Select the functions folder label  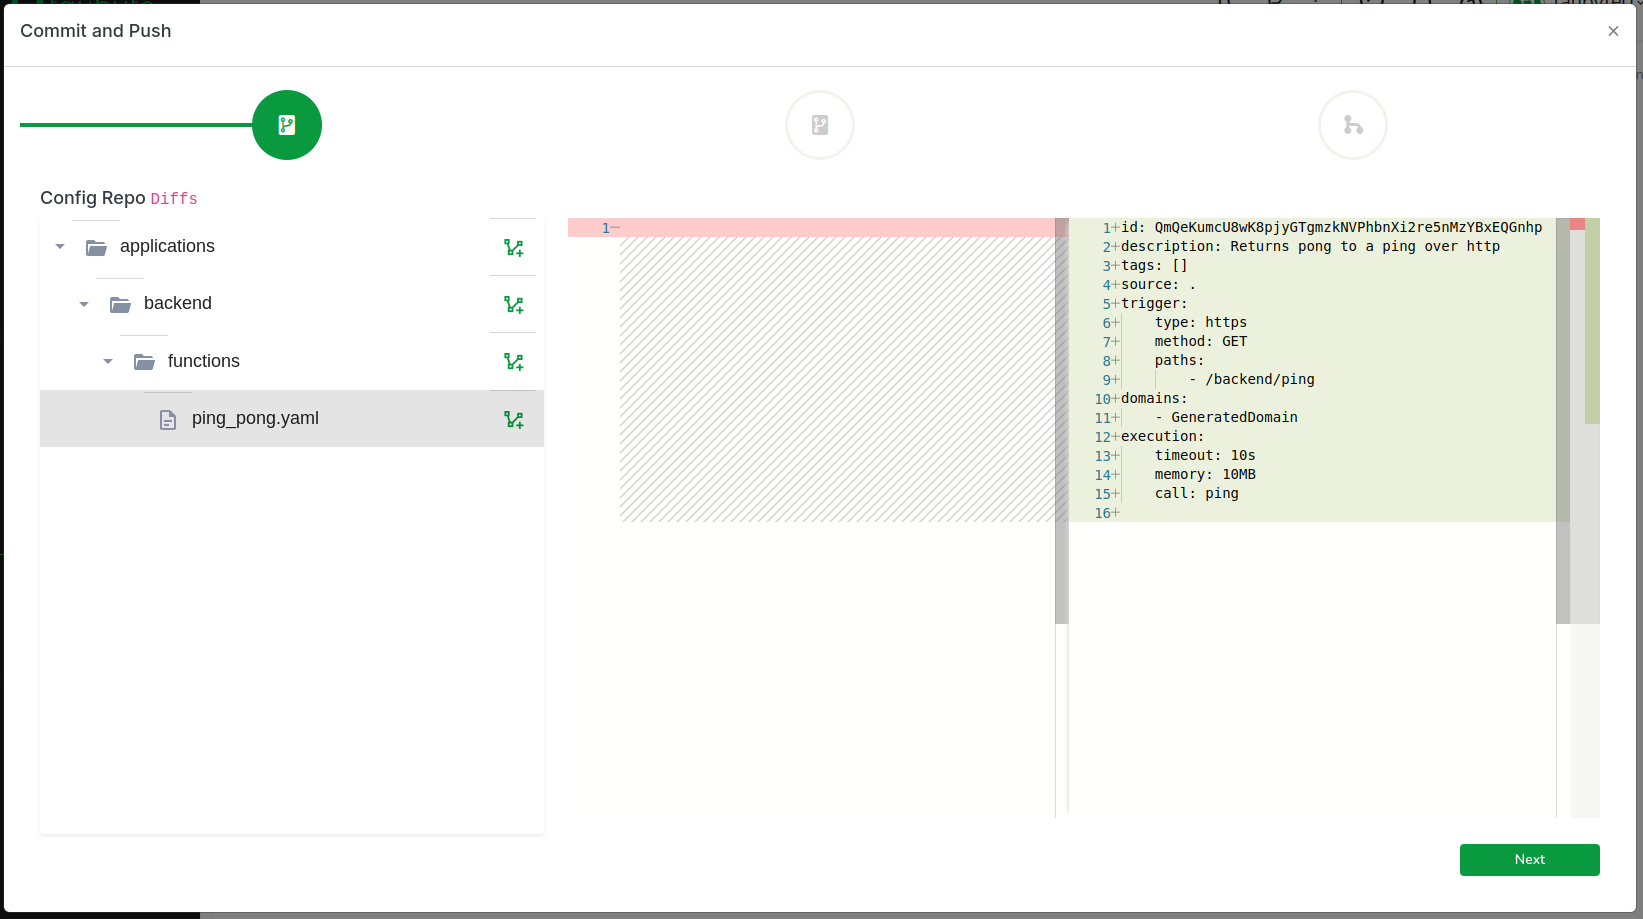[204, 361]
